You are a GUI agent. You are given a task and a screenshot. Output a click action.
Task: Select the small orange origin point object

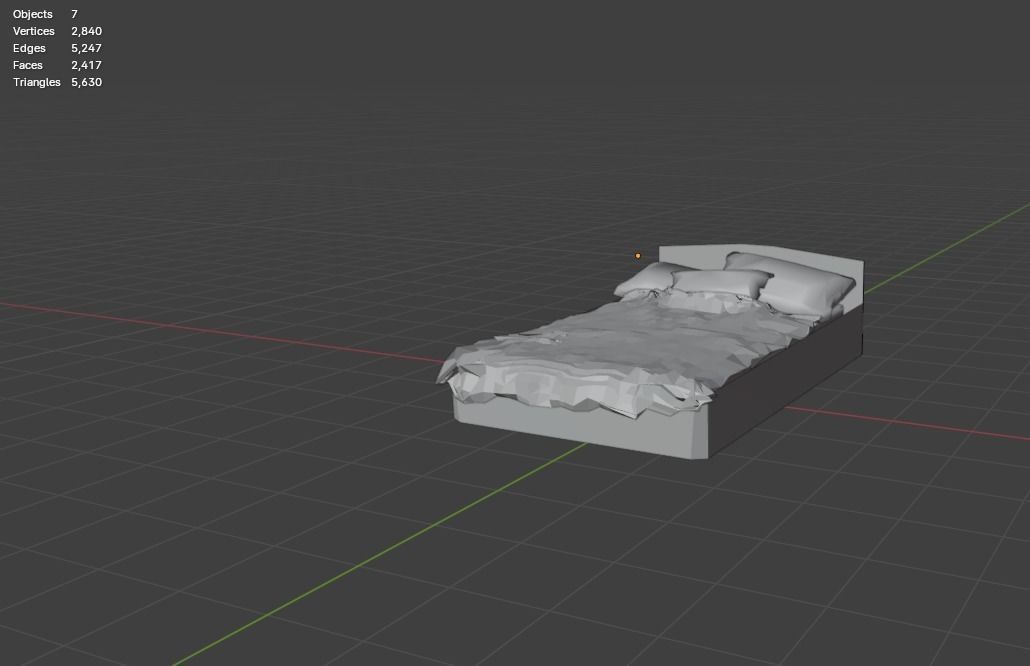pos(637,255)
